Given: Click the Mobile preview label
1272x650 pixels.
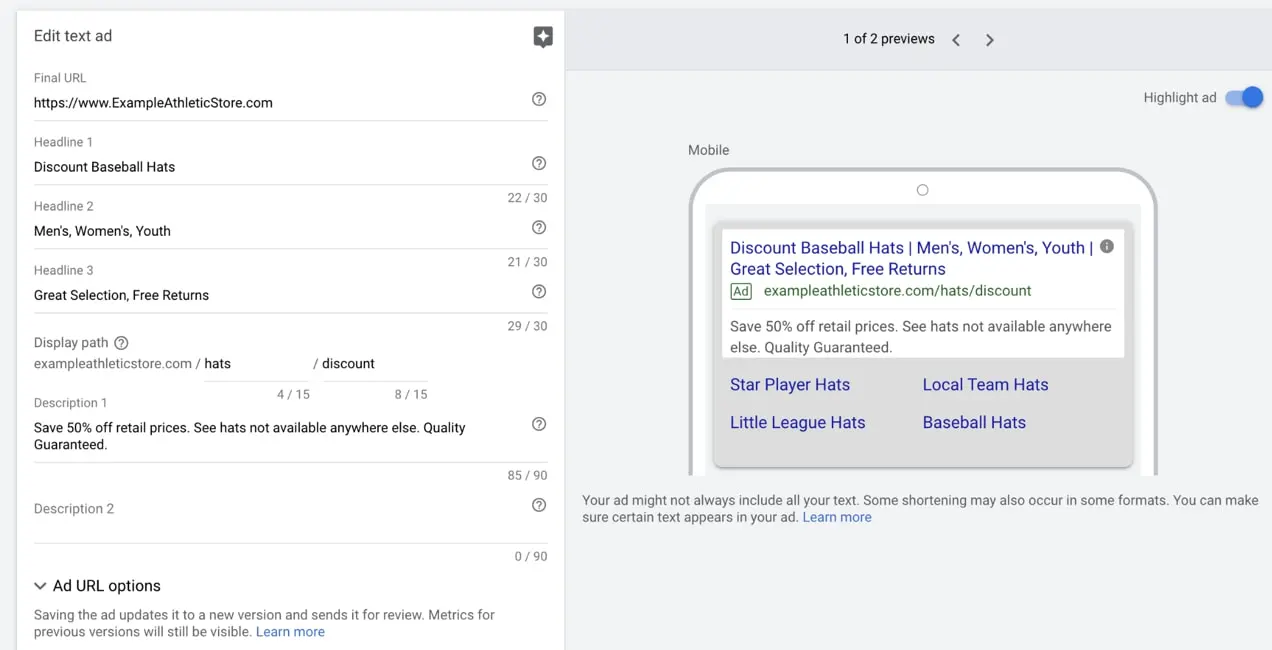Looking at the screenshot, I should click(708, 150).
